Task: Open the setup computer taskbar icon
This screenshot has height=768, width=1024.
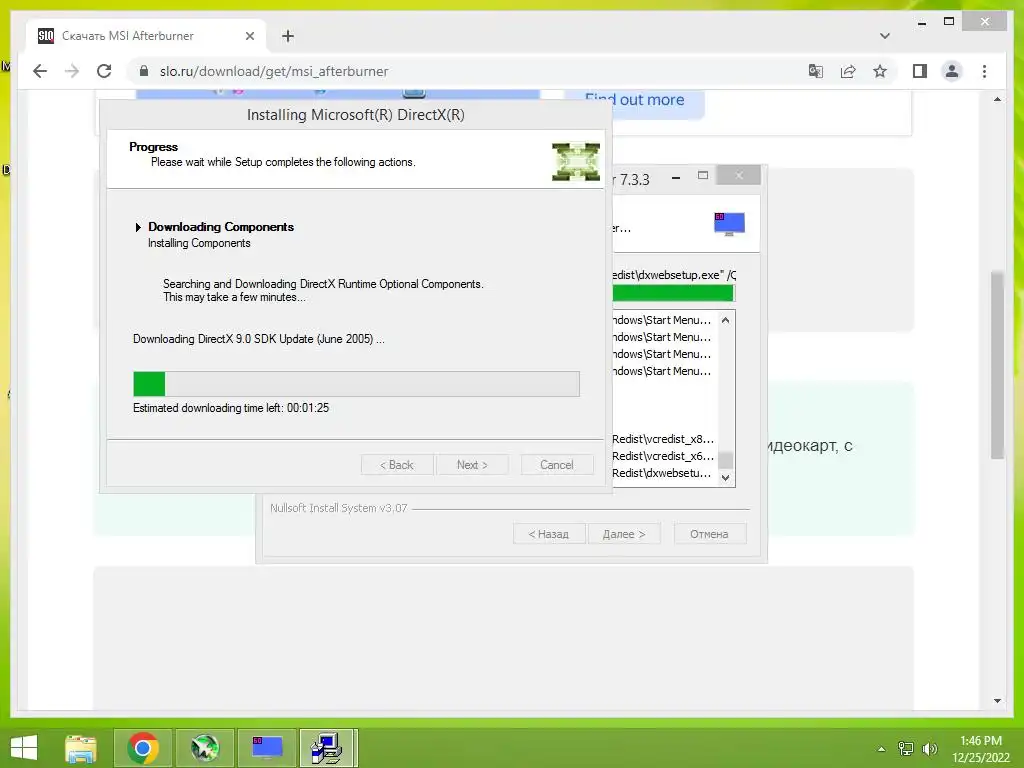Action: [328, 748]
